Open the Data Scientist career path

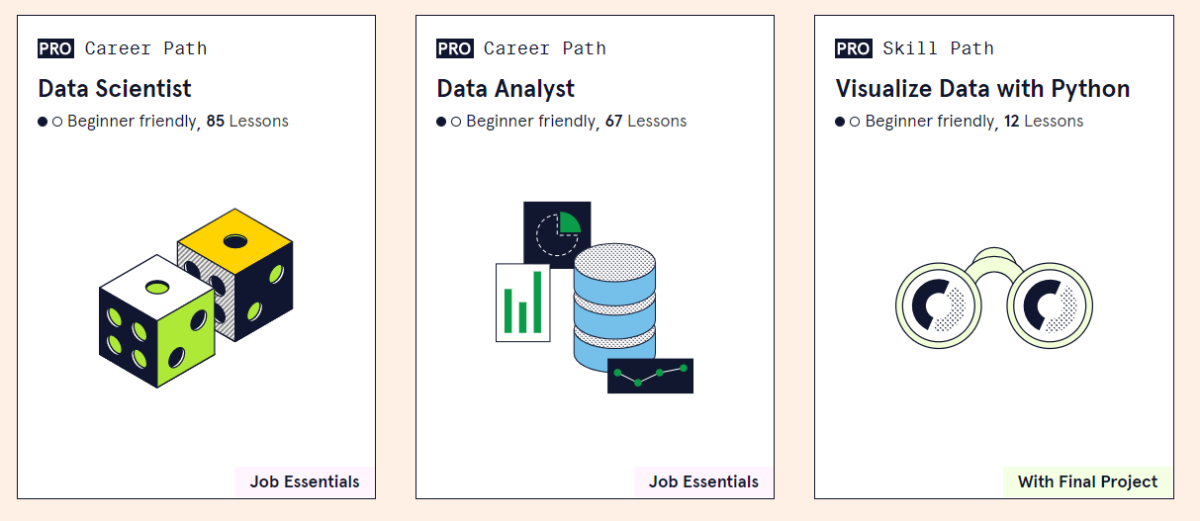click(115, 89)
